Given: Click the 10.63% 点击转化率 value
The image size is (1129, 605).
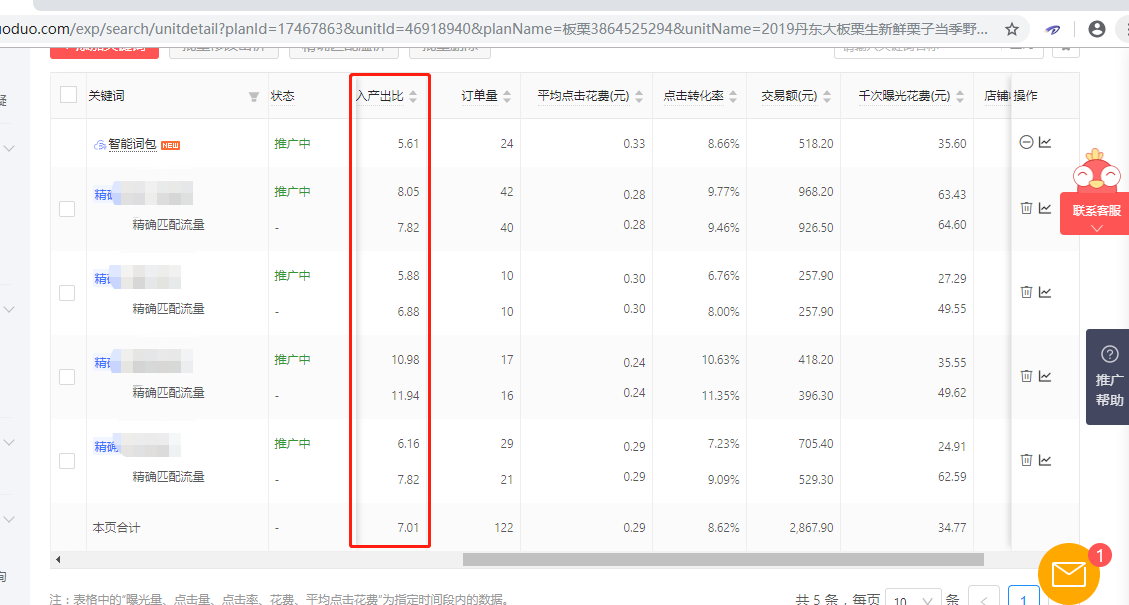Looking at the screenshot, I should tap(721, 359).
